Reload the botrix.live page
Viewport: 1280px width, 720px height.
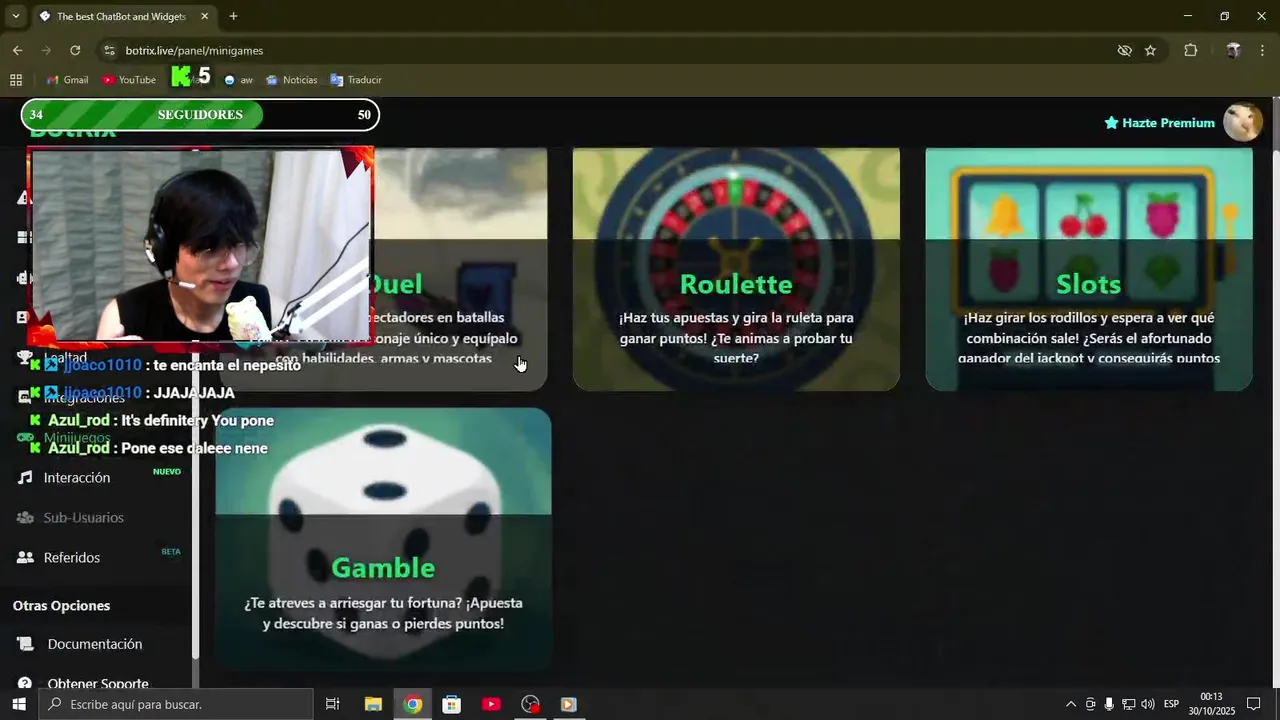(x=75, y=50)
